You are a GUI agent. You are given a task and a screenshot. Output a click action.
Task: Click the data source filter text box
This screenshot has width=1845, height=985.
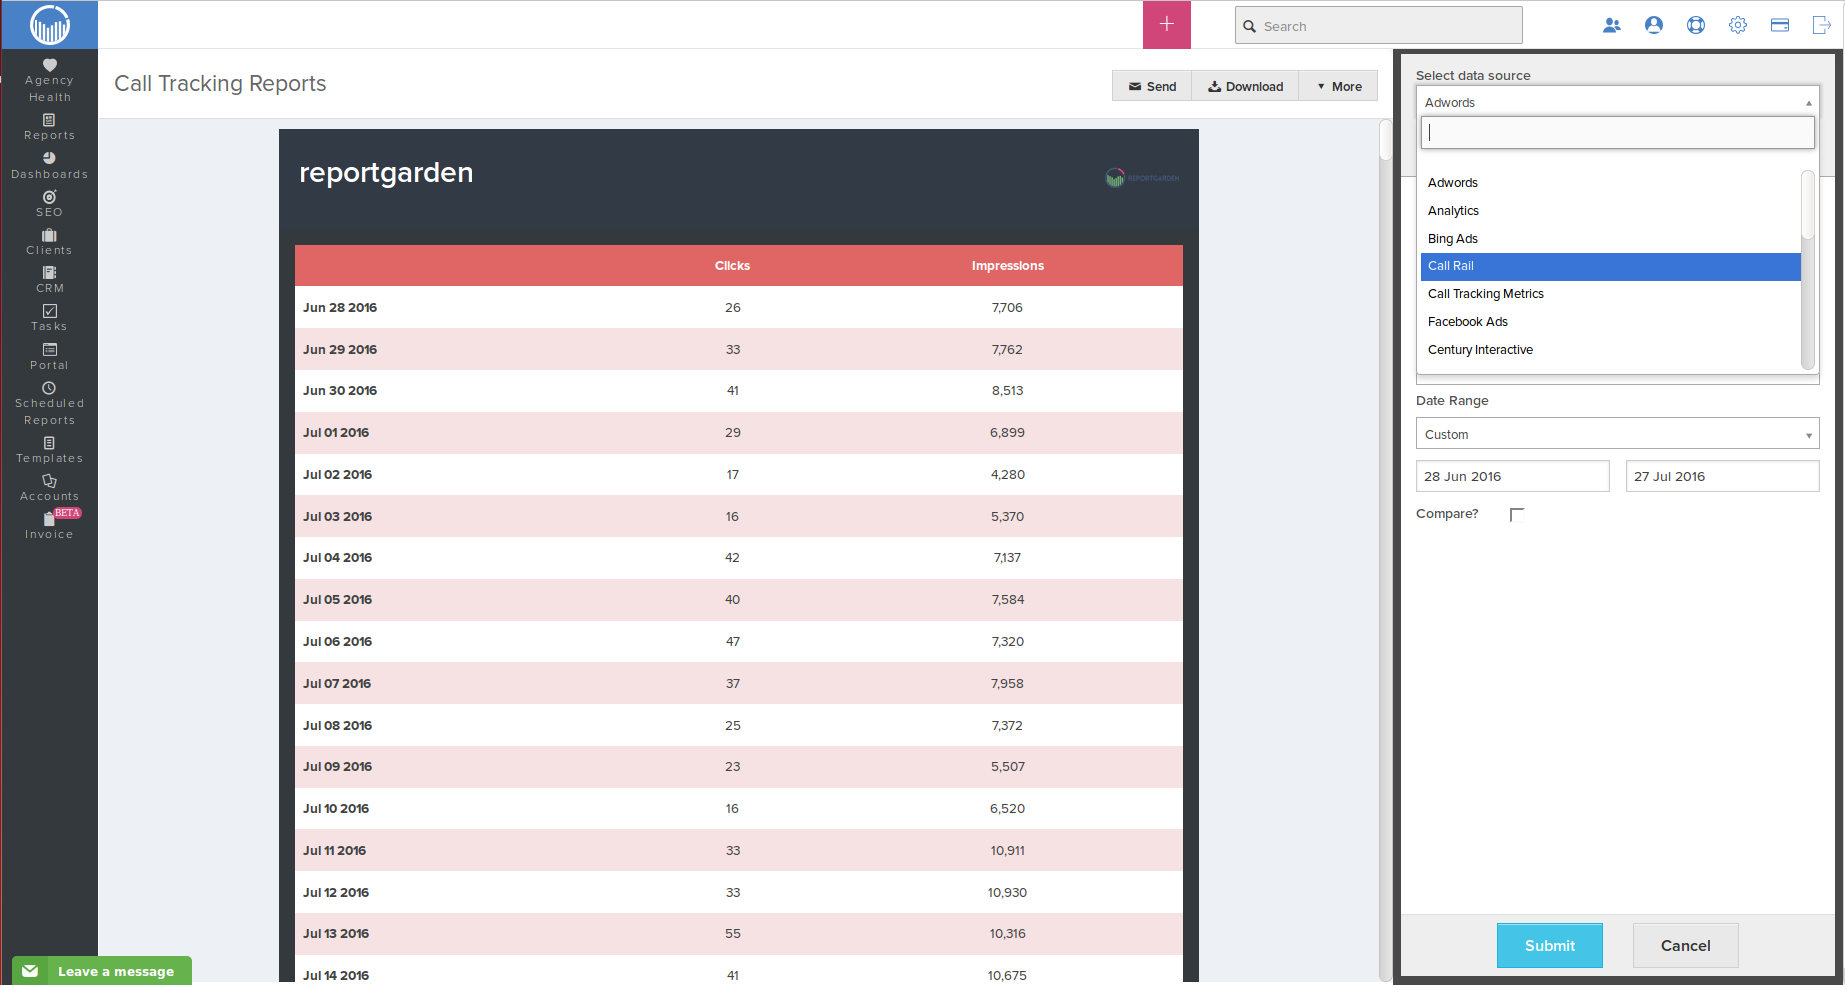[1617, 132]
